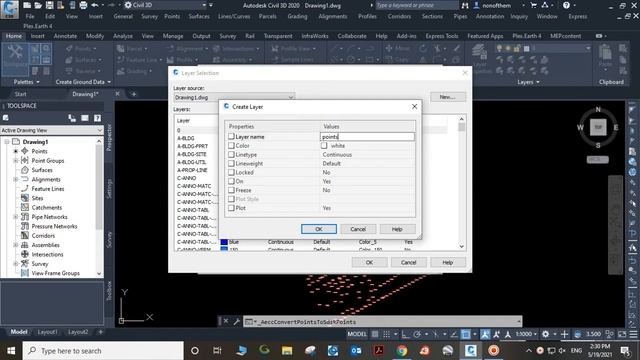Open the Palettes panel dropdown
This screenshot has height=360, width=640.
coord(27,82)
